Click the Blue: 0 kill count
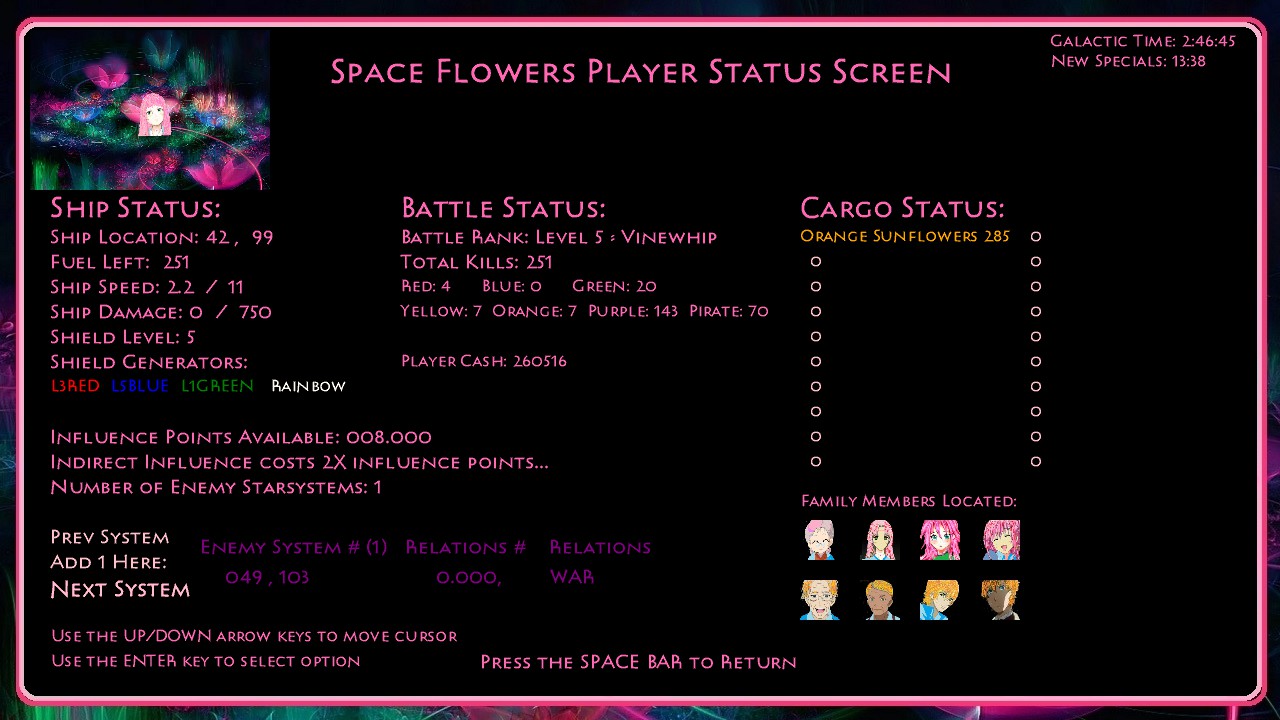1280x720 pixels. coord(511,286)
